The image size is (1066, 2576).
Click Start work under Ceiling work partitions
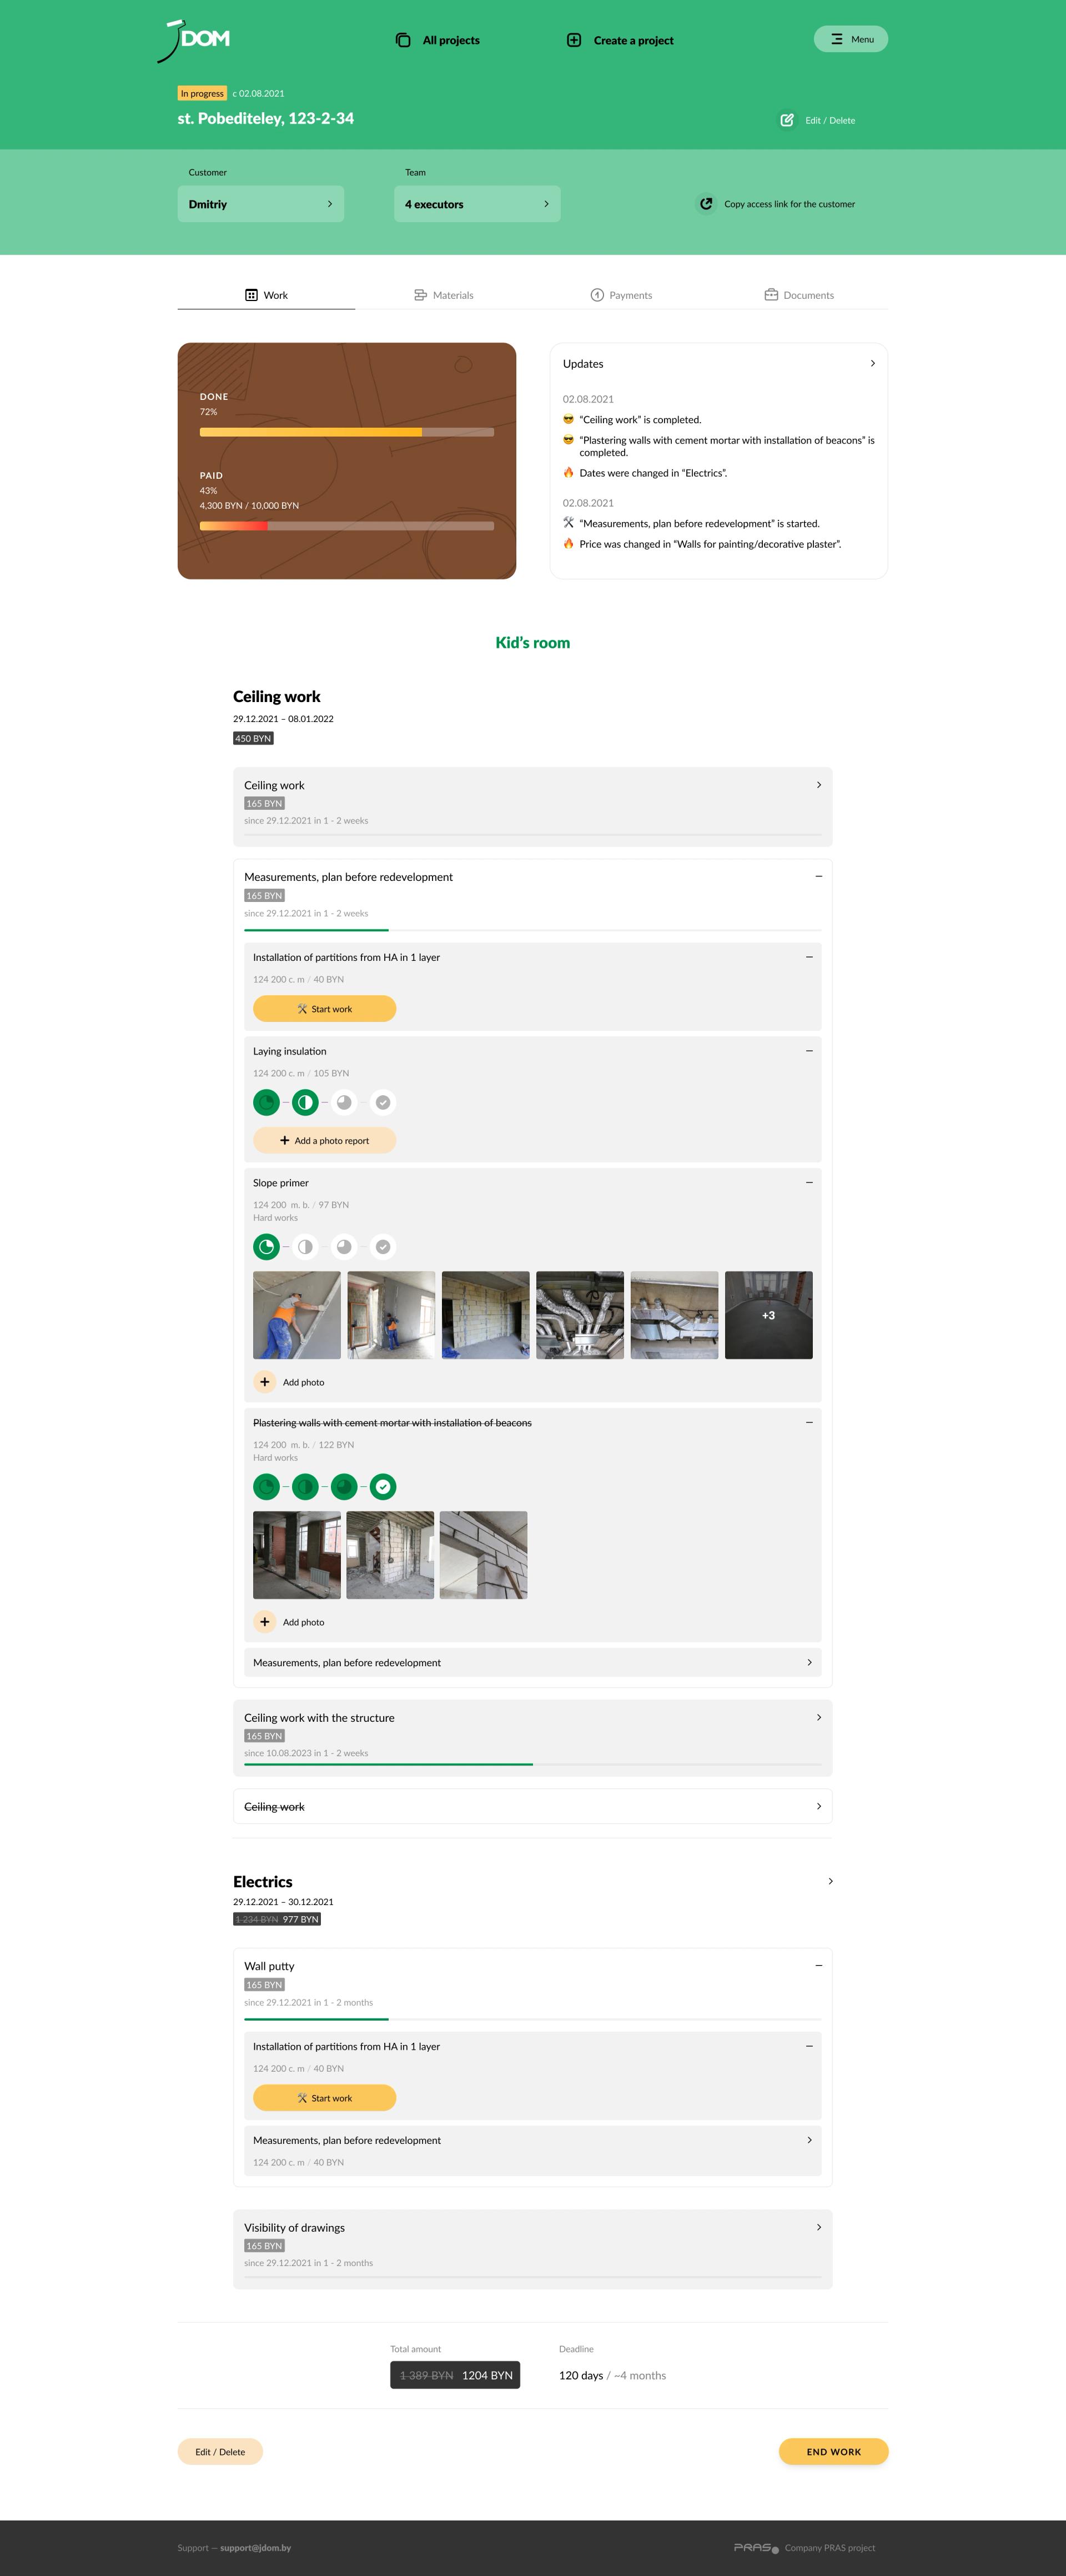click(x=325, y=1009)
